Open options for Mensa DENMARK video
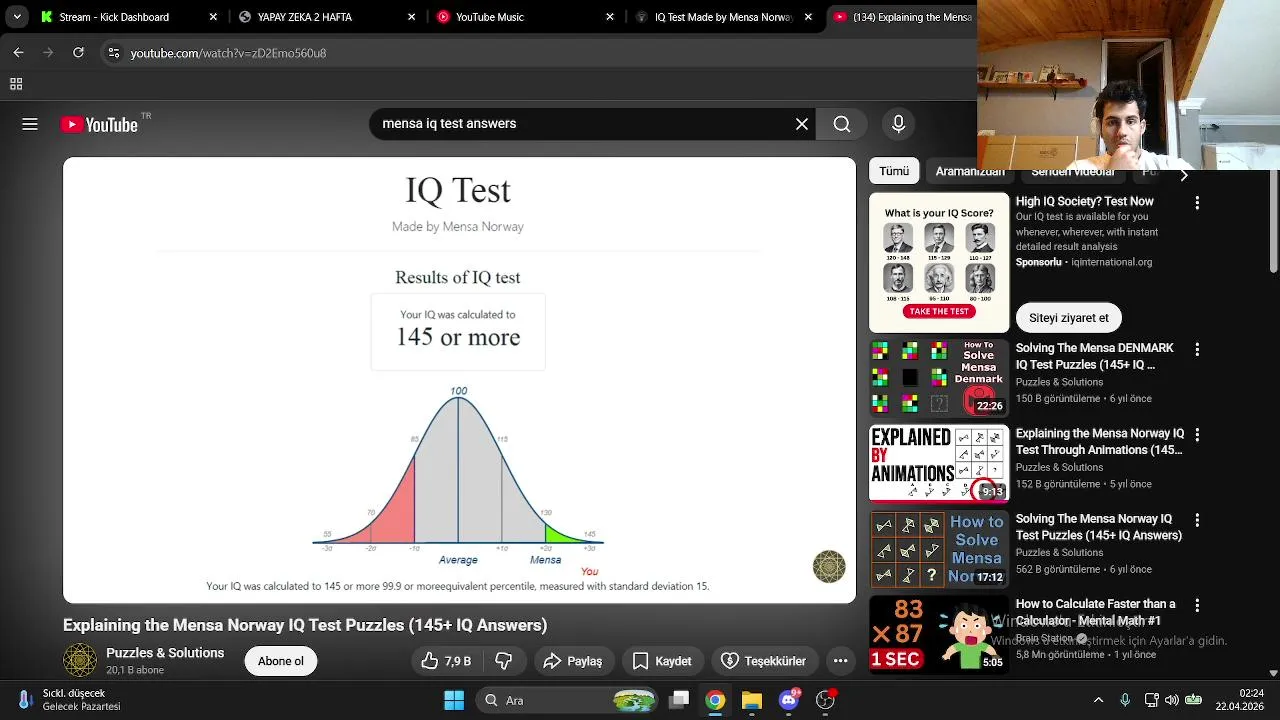This screenshot has height=720, width=1280. 1197,350
